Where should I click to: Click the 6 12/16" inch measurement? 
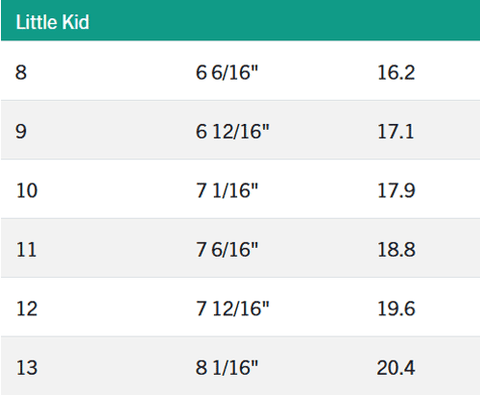pyautogui.click(x=232, y=131)
